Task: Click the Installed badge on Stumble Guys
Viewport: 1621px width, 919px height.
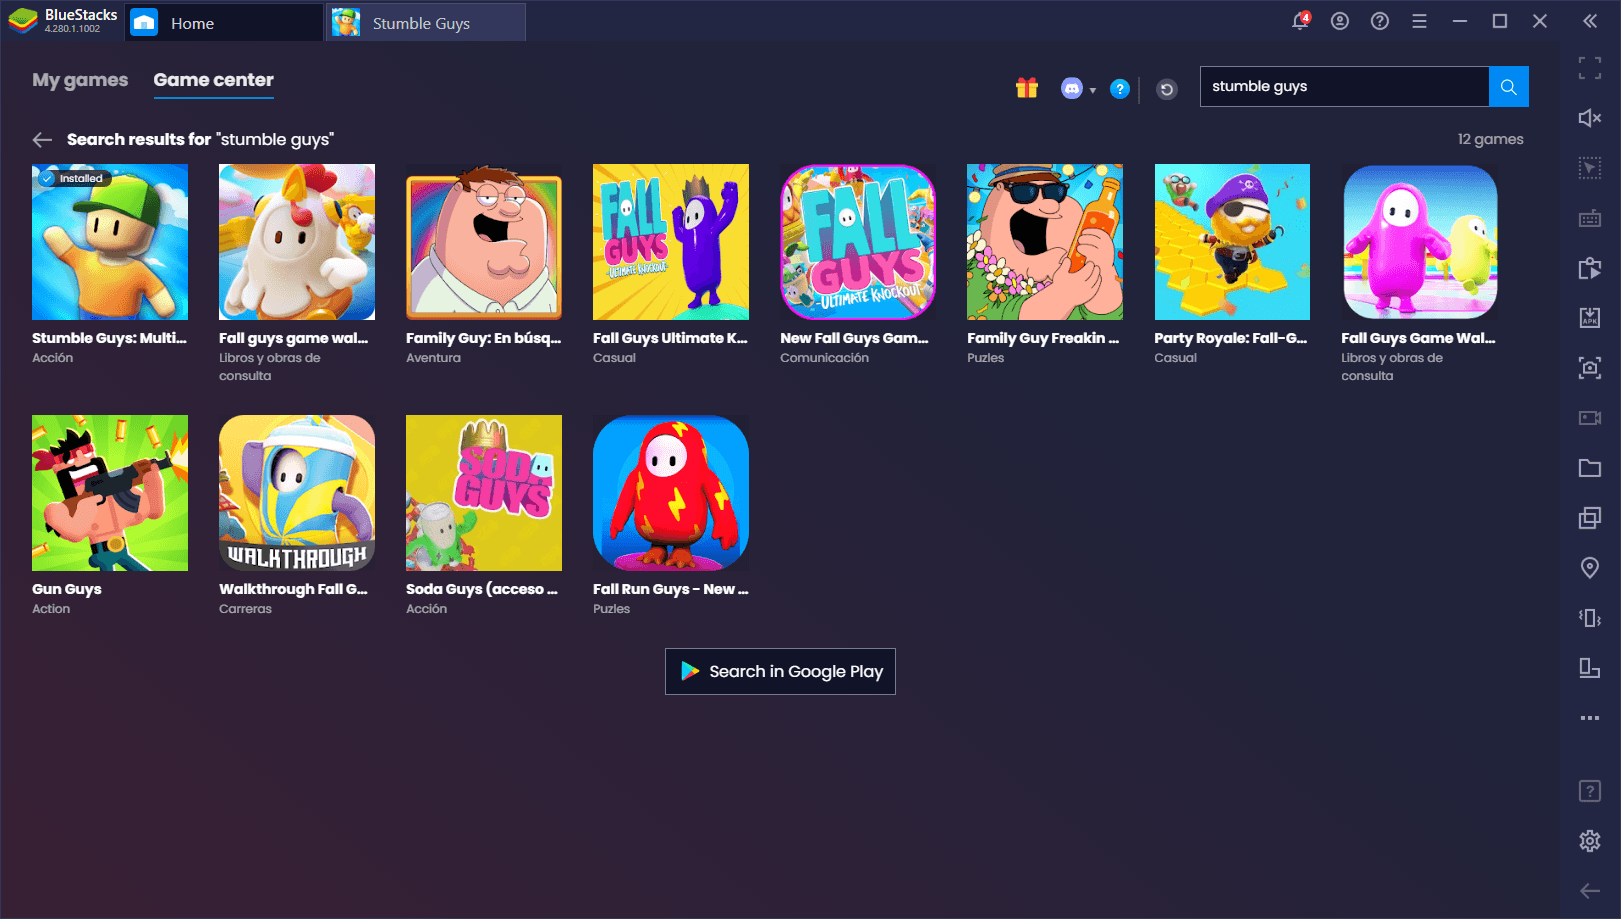Action: [74, 178]
